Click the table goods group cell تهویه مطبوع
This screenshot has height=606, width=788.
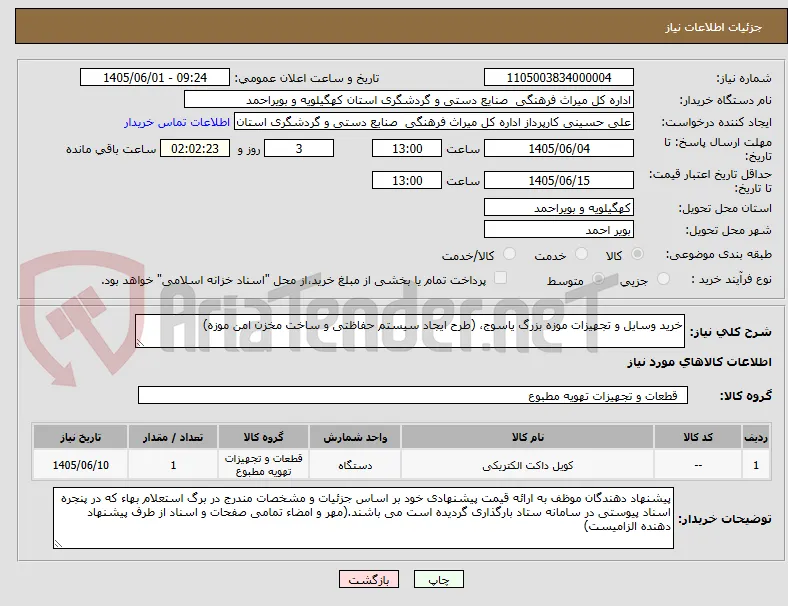(x=263, y=465)
